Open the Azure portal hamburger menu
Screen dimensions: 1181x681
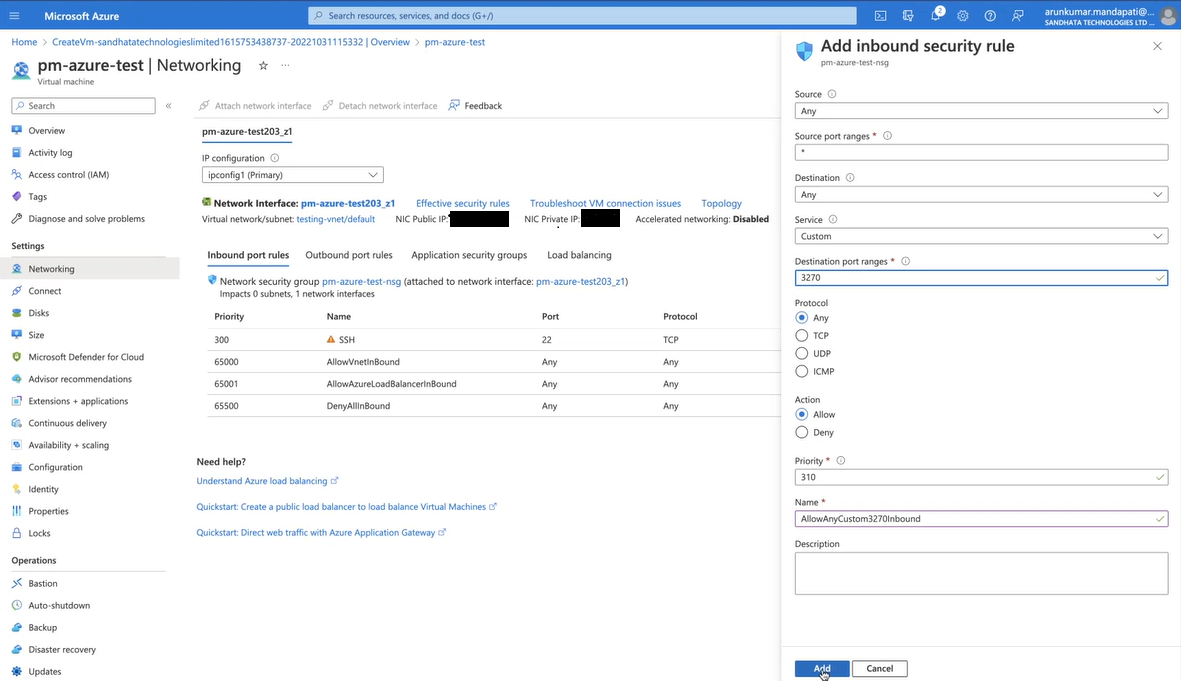[14, 16]
